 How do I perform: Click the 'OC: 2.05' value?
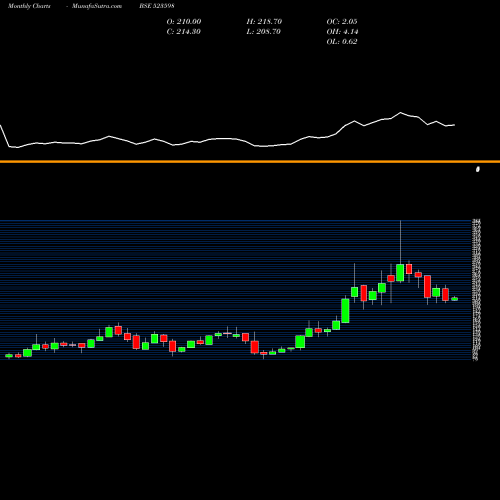pos(342,21)
